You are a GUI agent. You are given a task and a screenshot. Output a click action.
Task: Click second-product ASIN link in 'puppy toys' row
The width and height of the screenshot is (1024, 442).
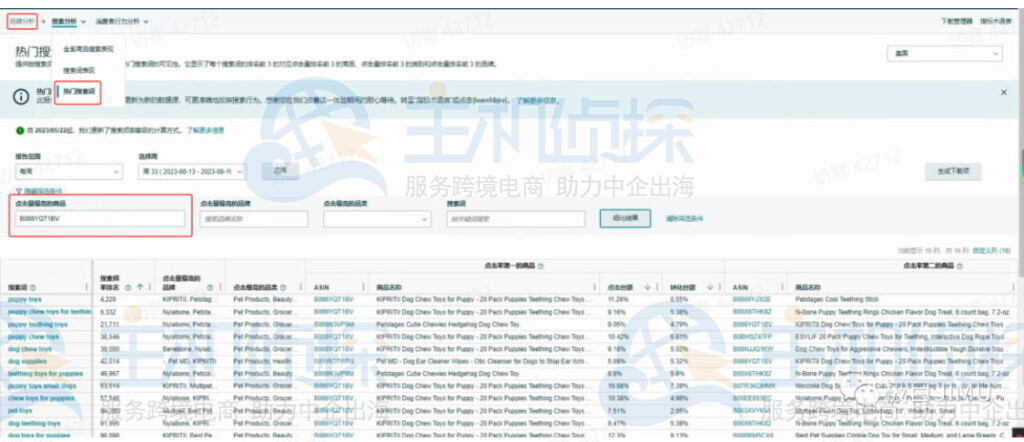pyautogui.click(x=752, y=300)
